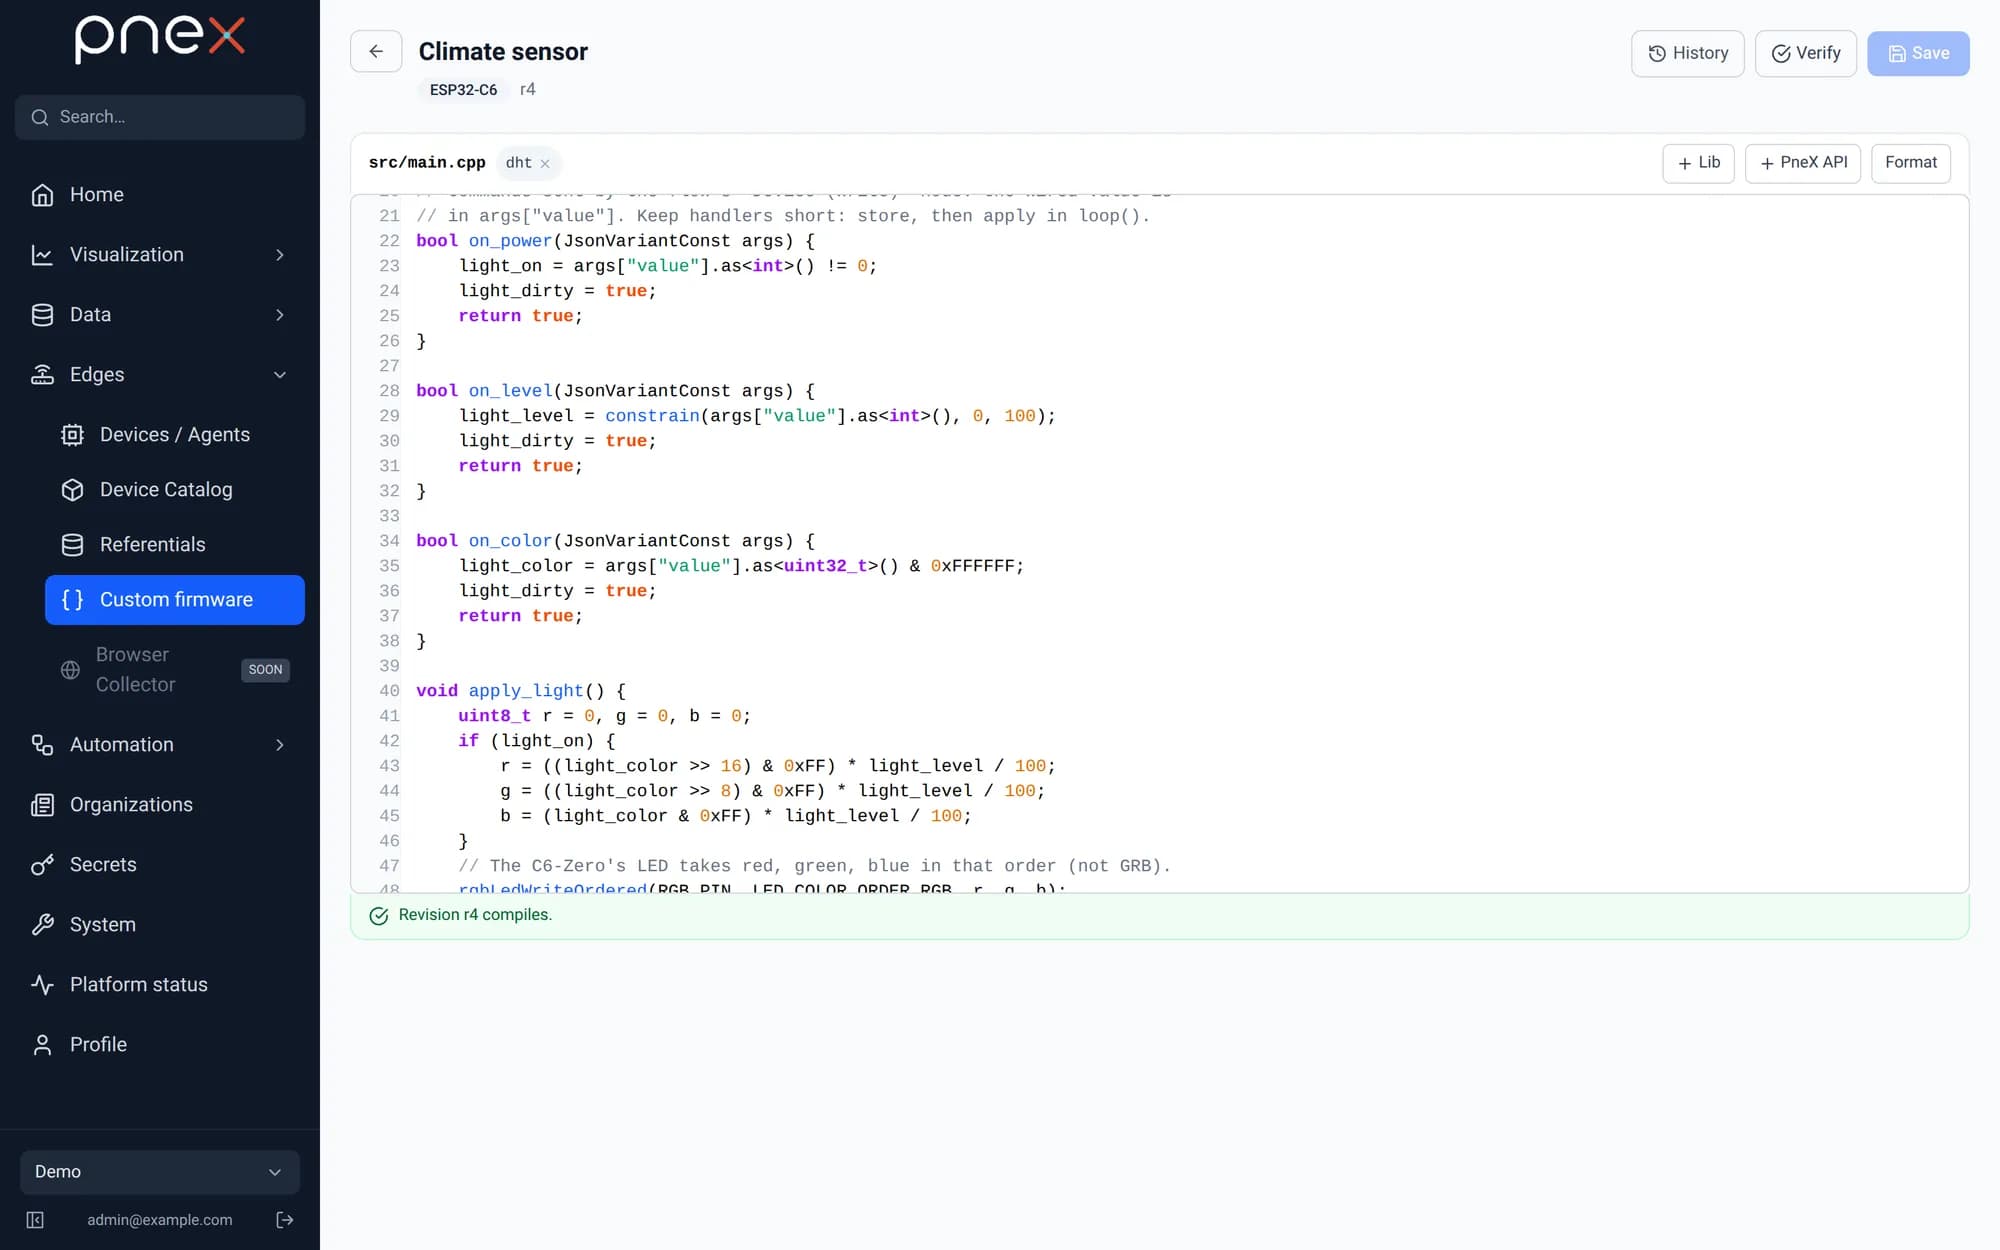Click the Profile user icon
Viewport: 2000px width, 1250px height.
(42, 1045)
